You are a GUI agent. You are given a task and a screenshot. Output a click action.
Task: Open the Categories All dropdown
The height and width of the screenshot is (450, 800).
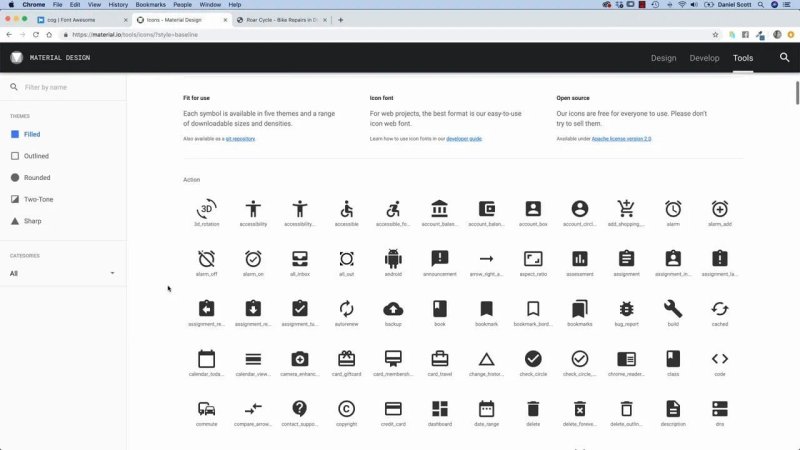(62, 273)
